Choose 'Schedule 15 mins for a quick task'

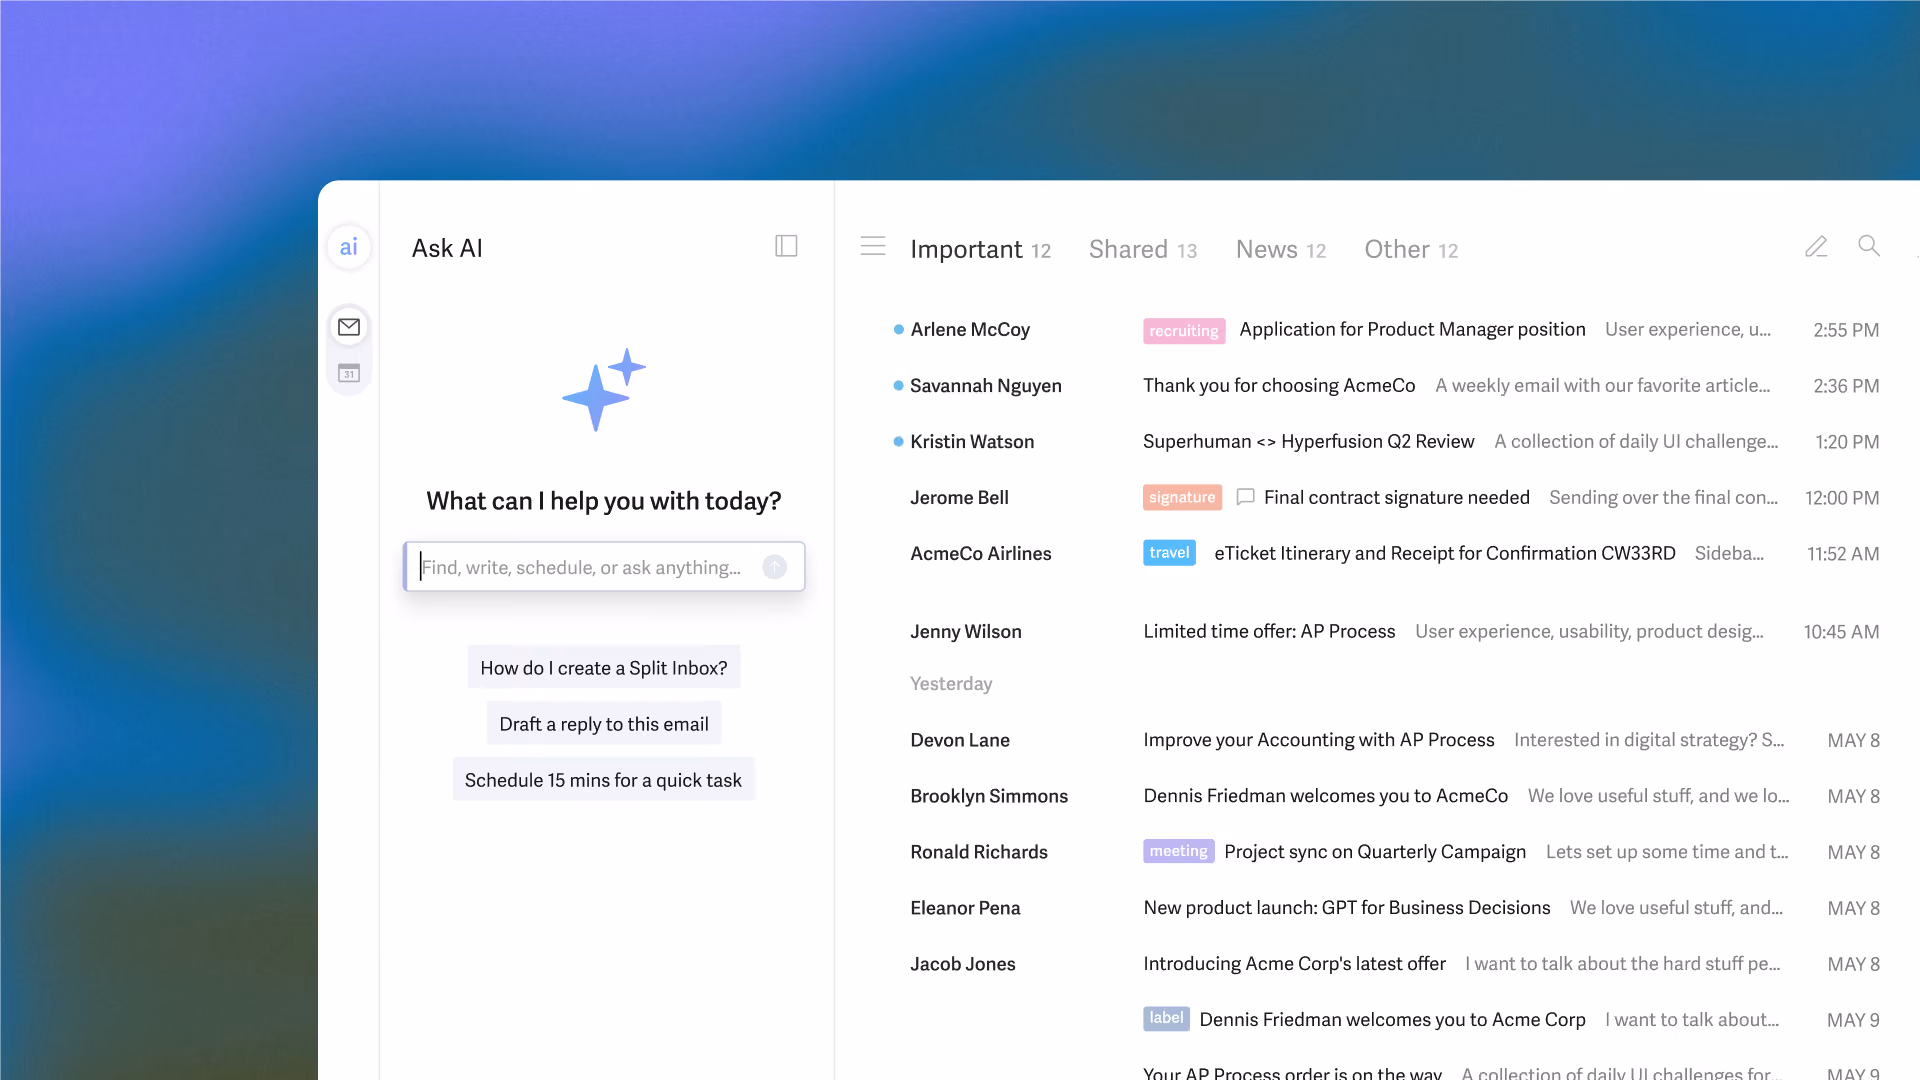(603, 779)
